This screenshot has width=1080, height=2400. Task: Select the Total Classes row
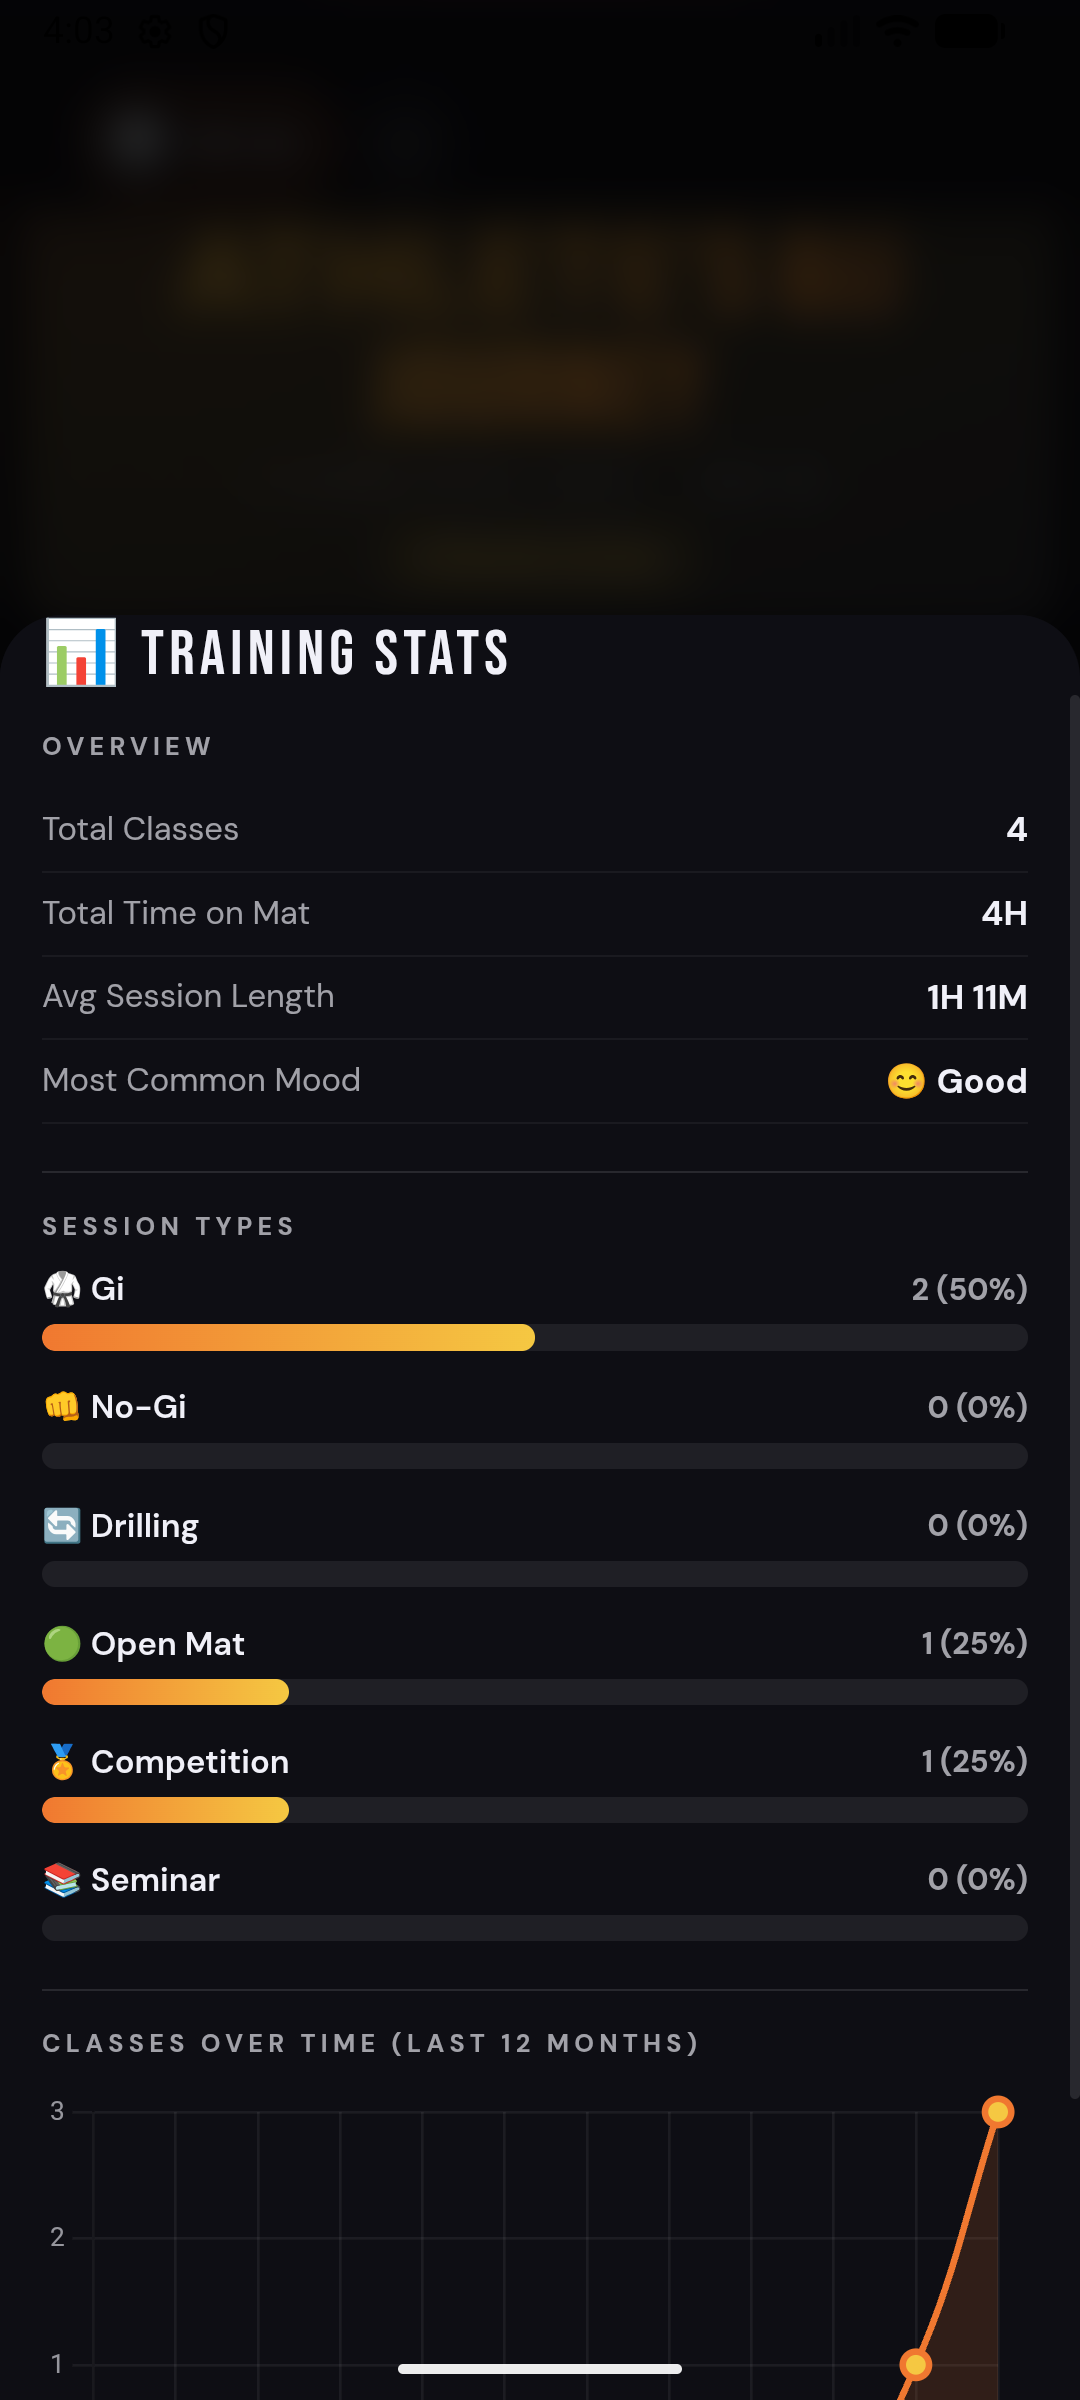tap(535, 828)
